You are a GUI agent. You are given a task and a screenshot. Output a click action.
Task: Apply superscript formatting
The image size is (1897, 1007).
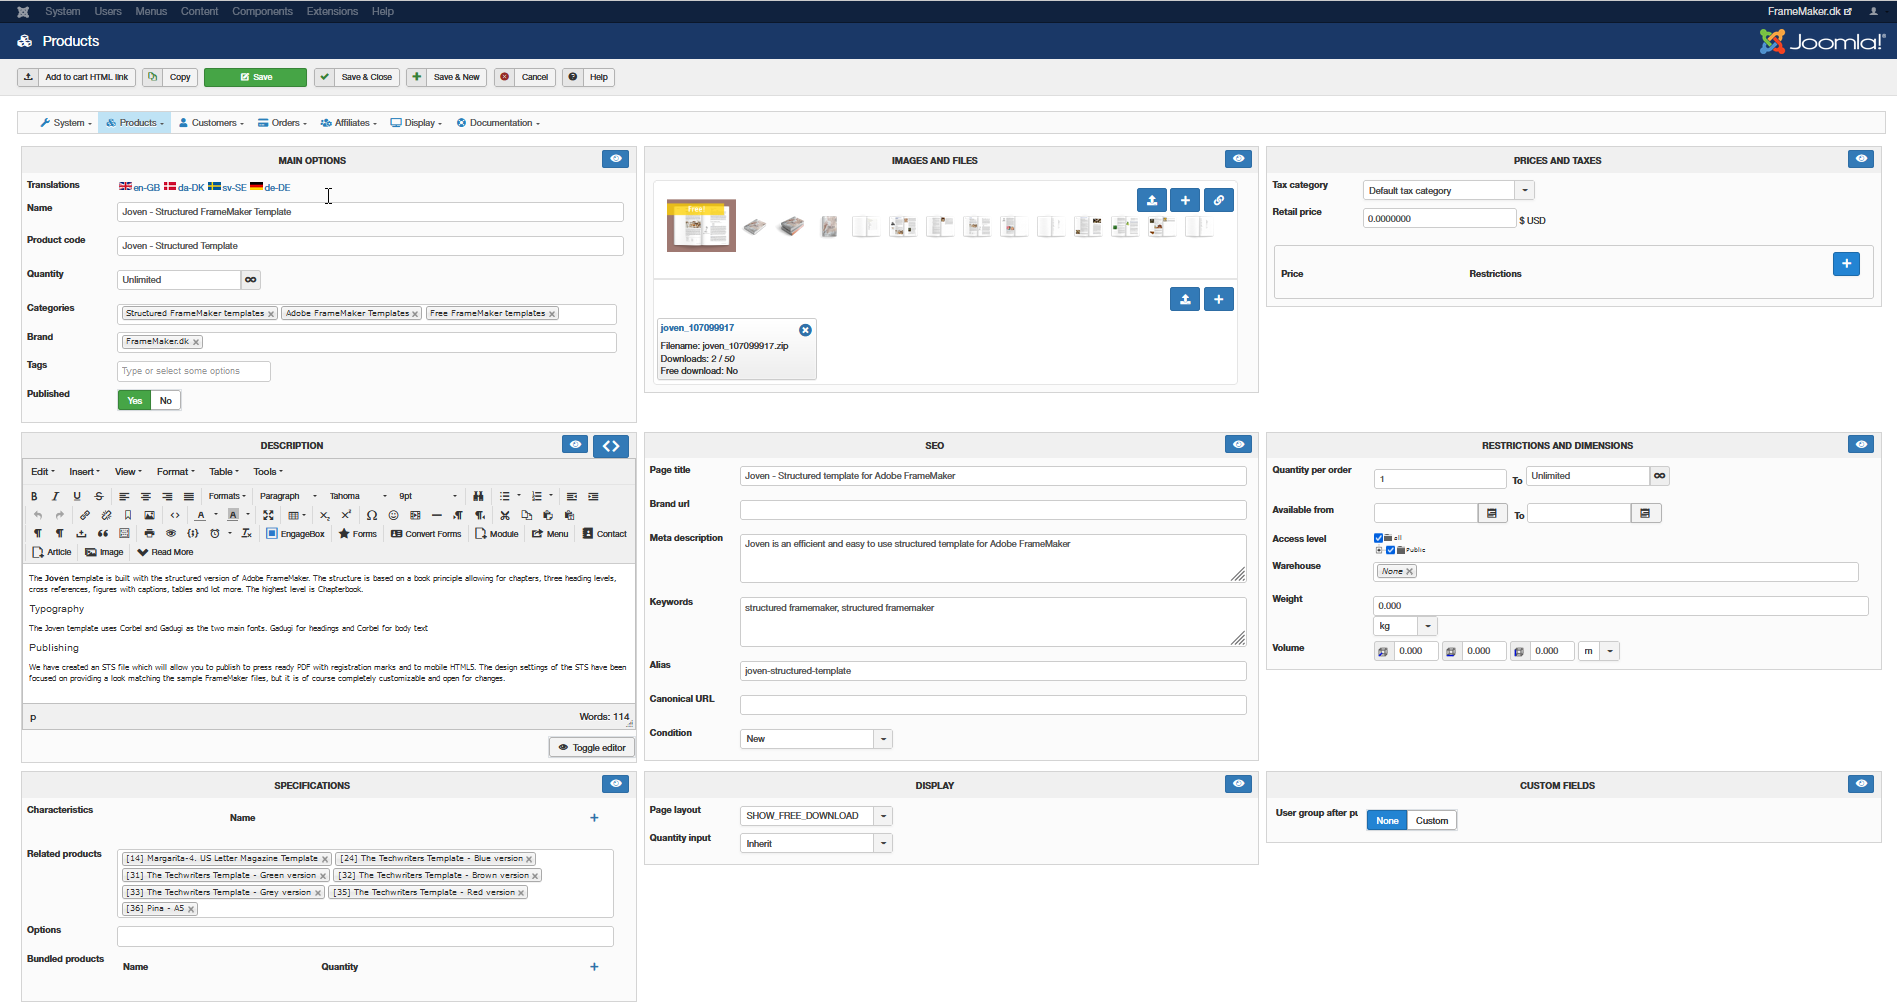[346, 515]
